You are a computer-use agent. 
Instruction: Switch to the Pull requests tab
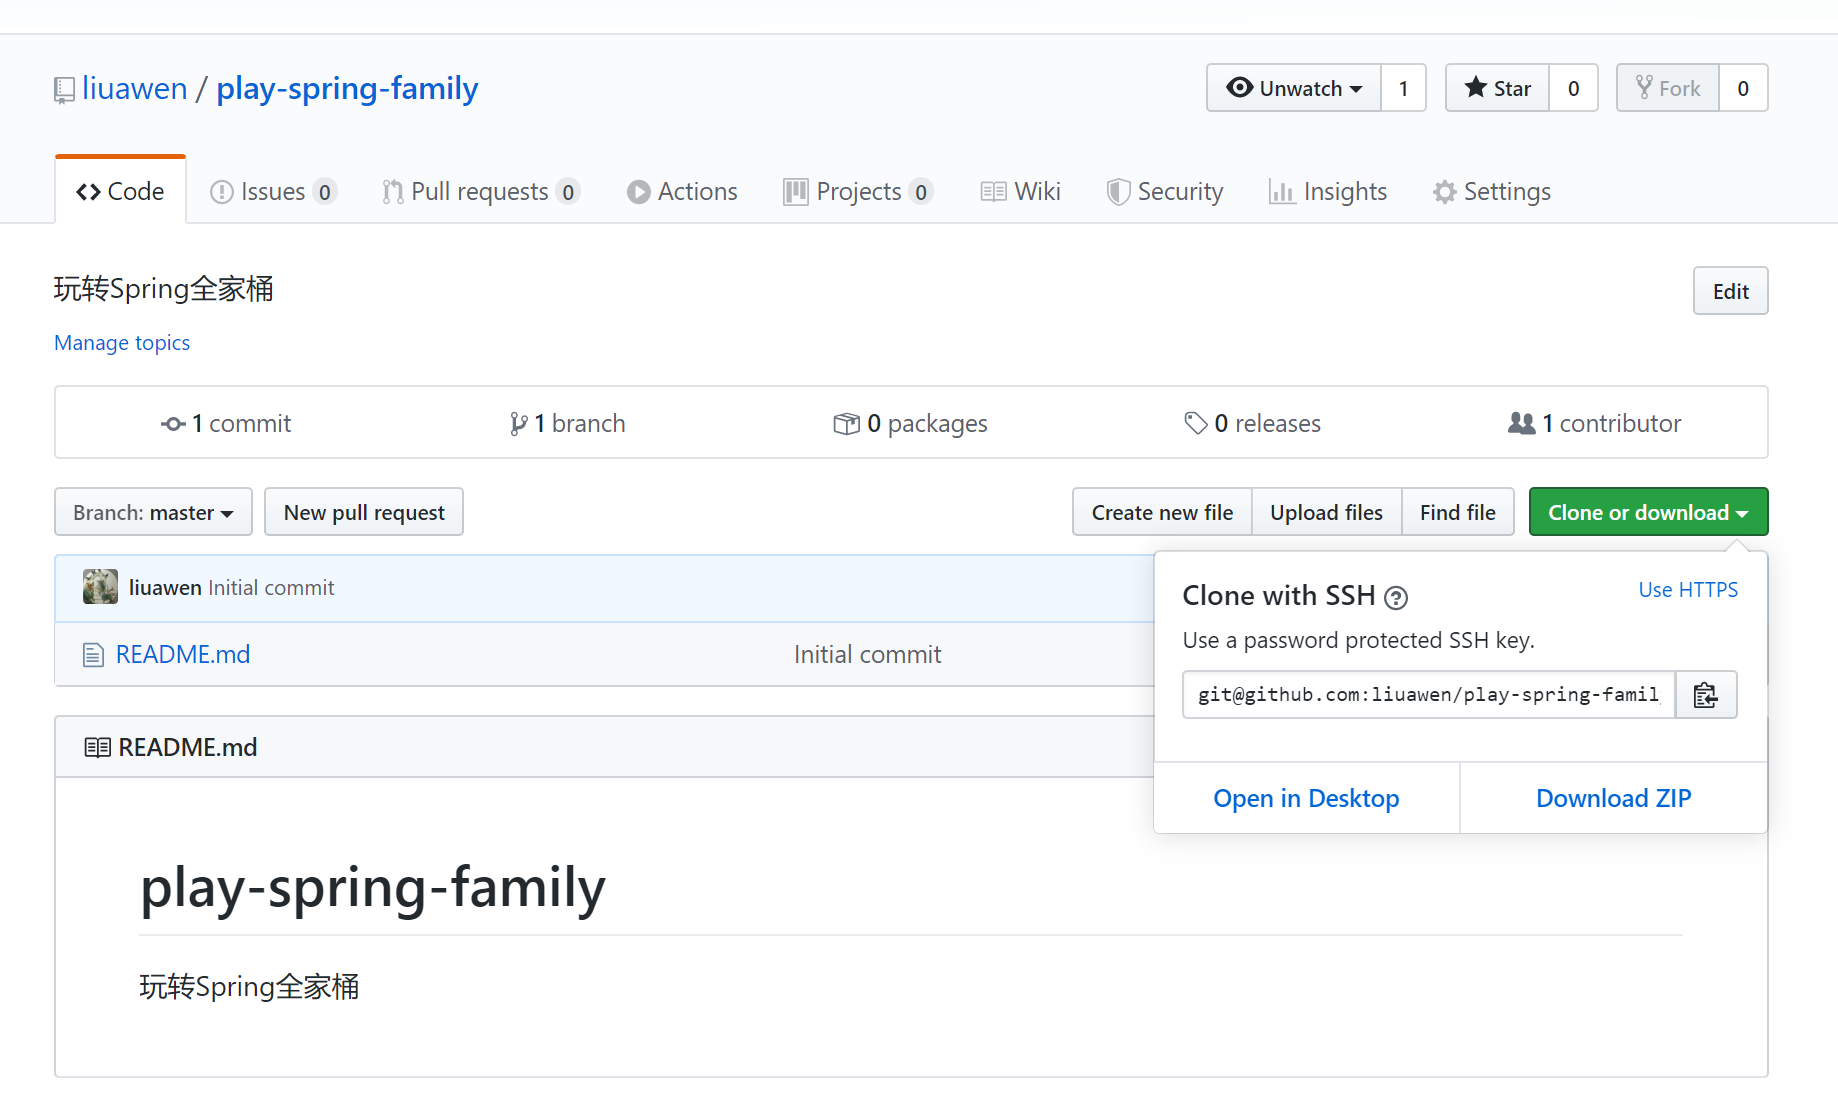(480, 191)
